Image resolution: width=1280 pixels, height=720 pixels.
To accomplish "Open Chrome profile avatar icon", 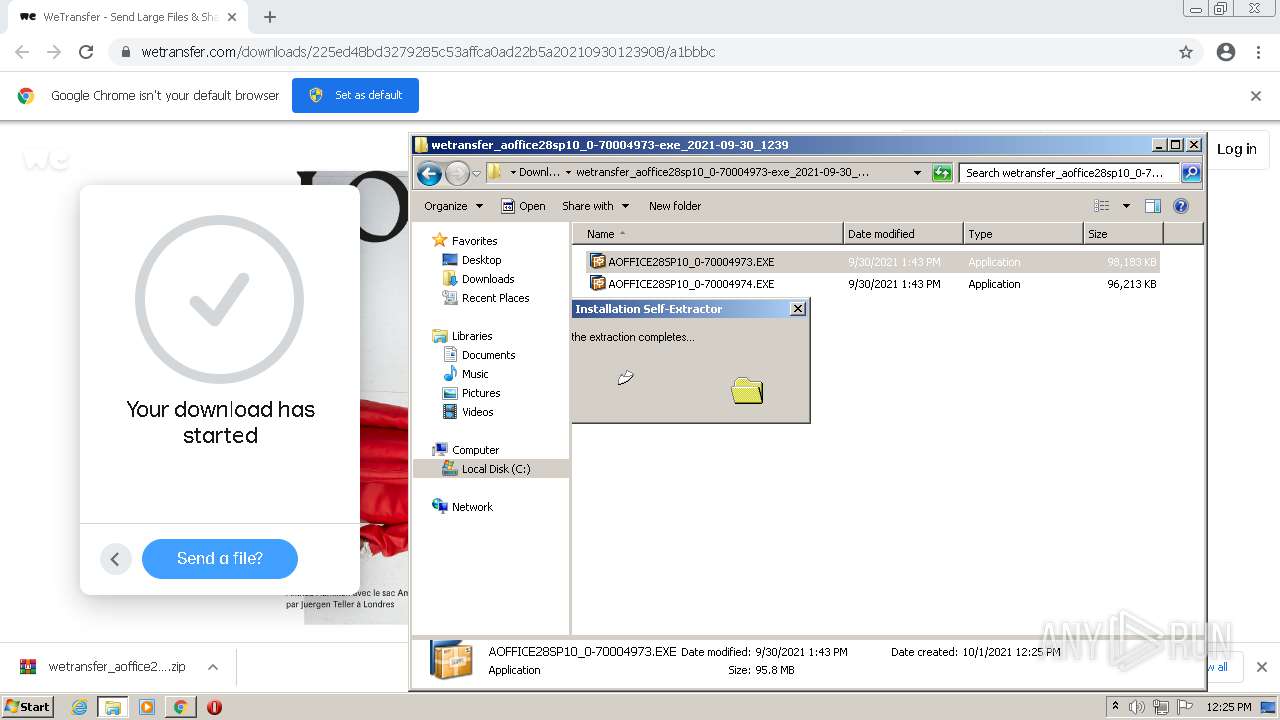I will point(1226,52).
